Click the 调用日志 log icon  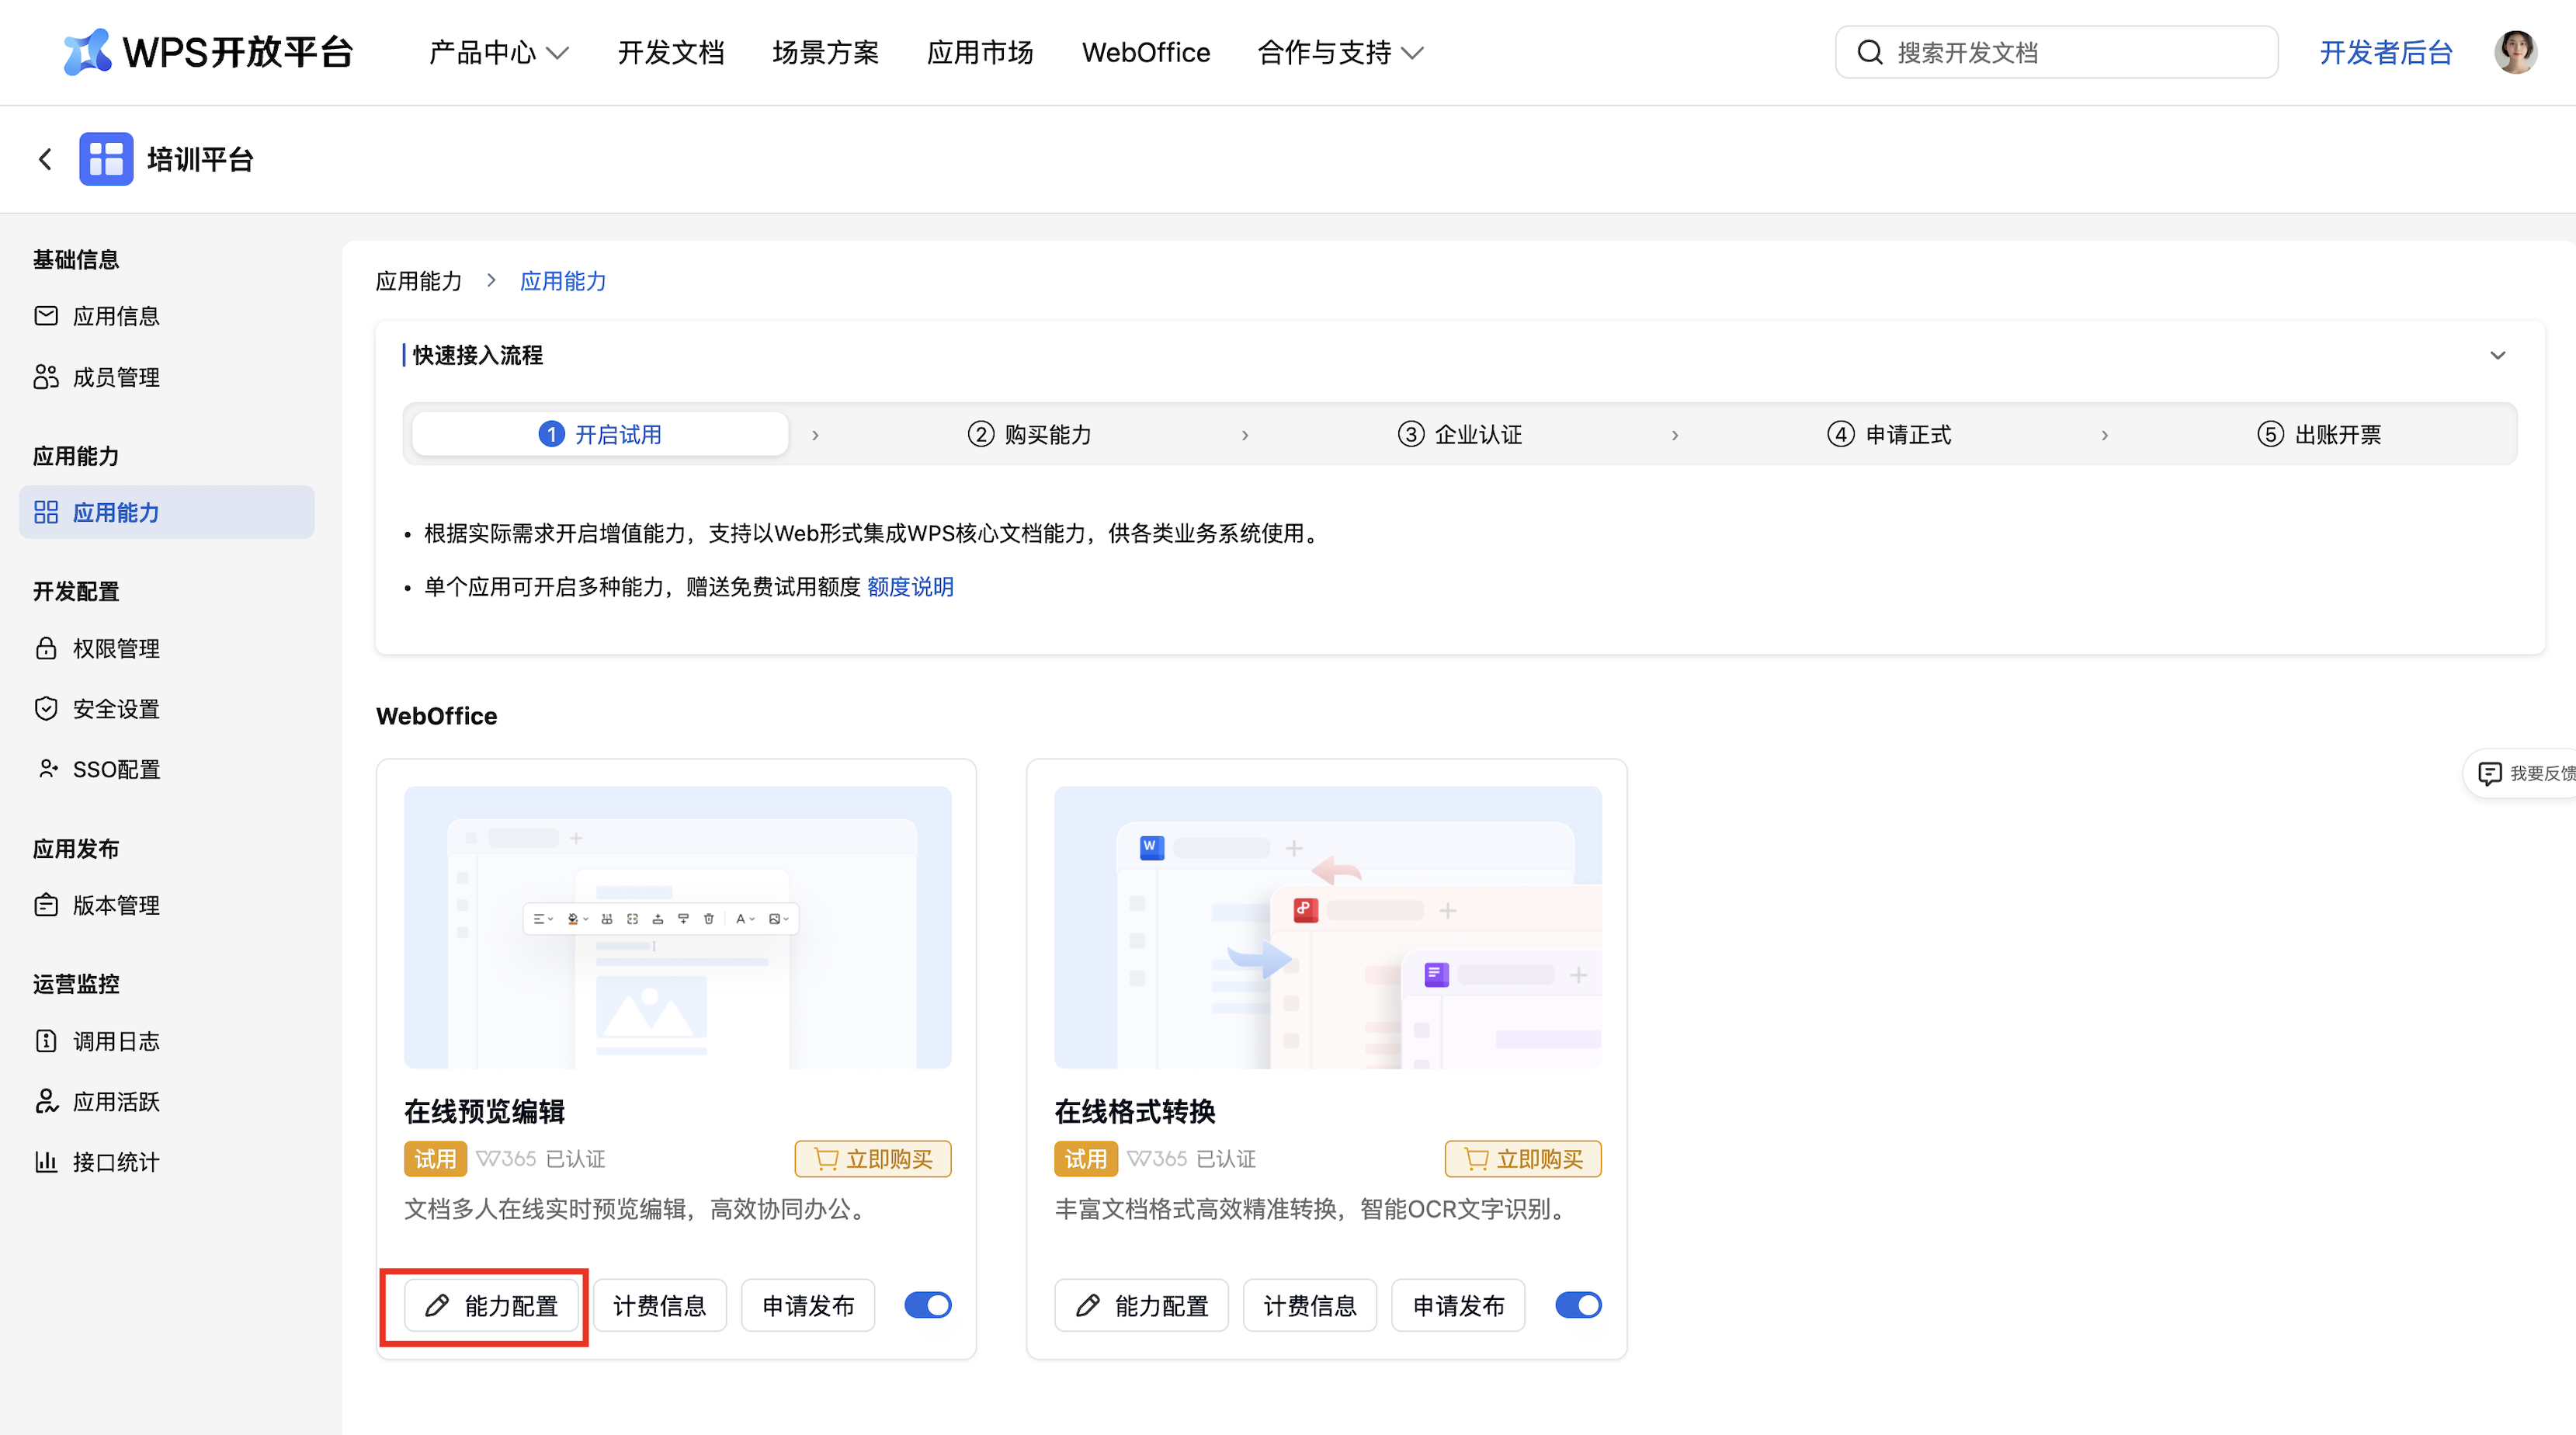46,1041
